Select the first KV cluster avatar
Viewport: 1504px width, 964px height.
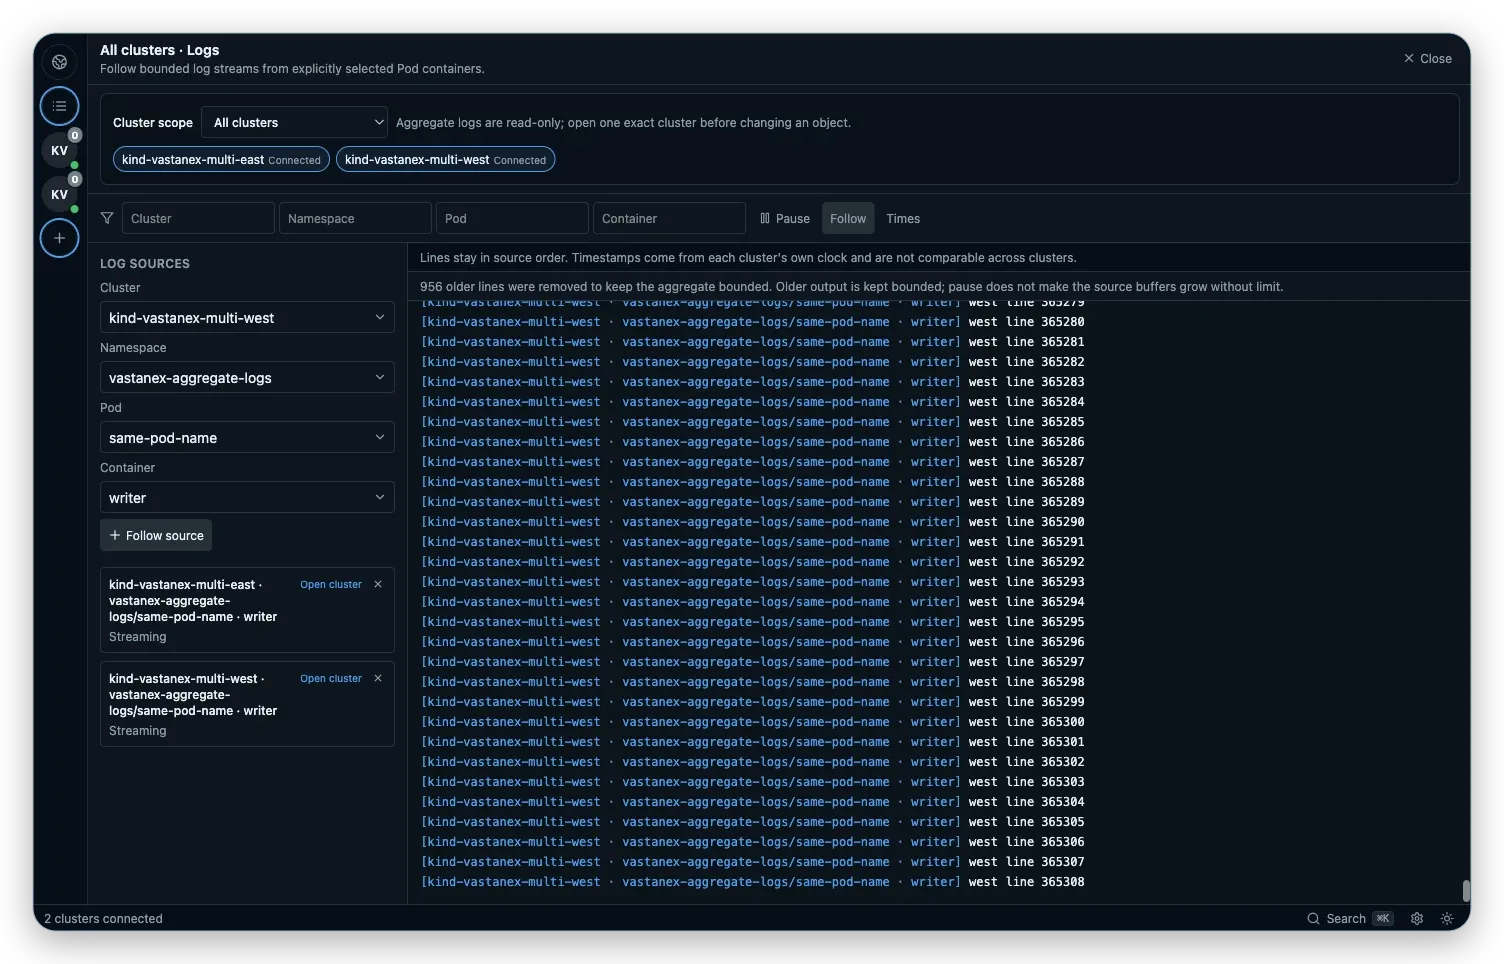click(x=60, y=151)
